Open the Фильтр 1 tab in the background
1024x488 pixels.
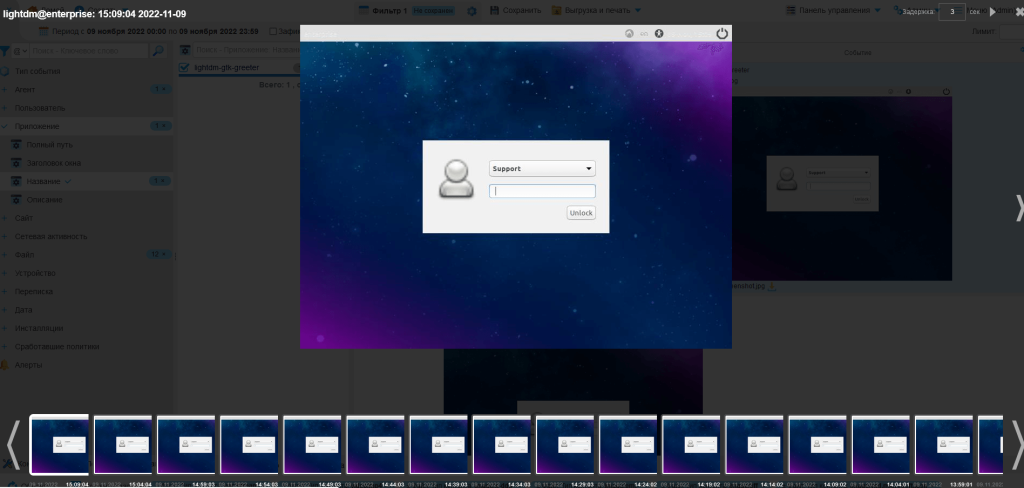pos(390,11)
